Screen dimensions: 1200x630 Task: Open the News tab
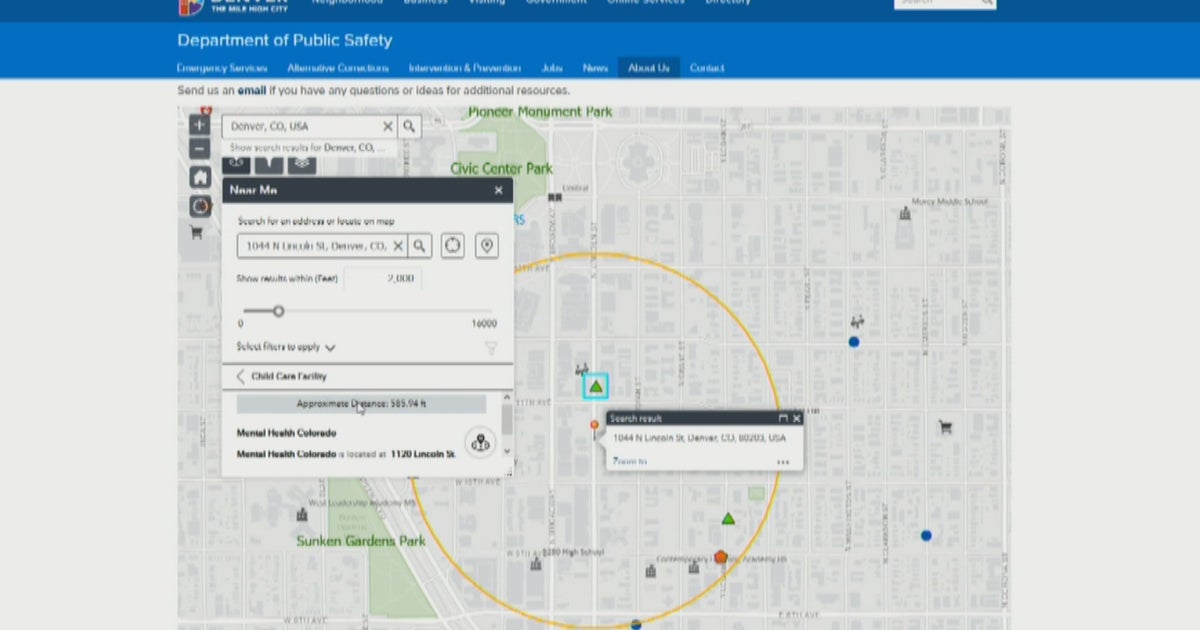[595, 68]
